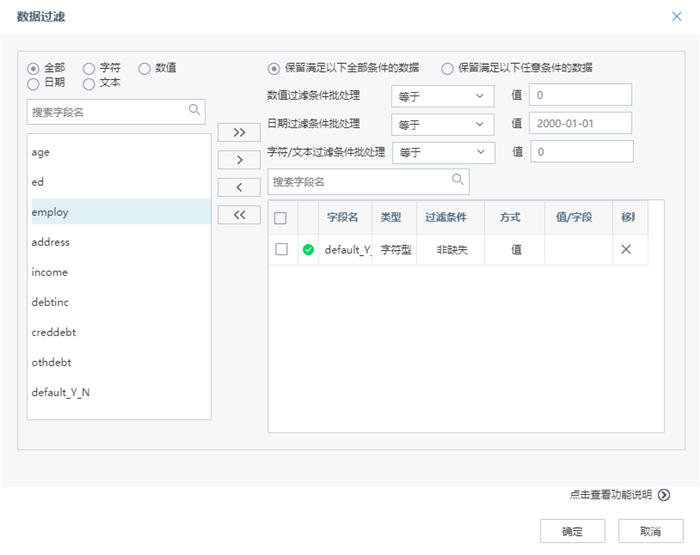Click the 确定 confirm button
This screenshot has height=555, width=700.
572,531
